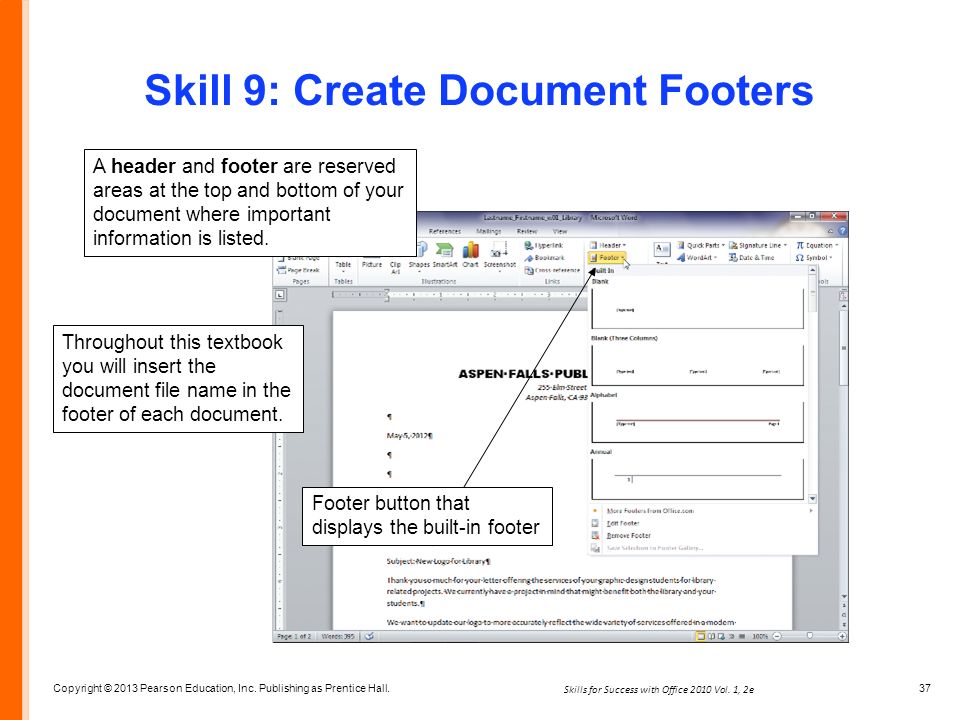960x720 pixels.
Task: Open the WordArt dropdown
Action: [697, 258]
